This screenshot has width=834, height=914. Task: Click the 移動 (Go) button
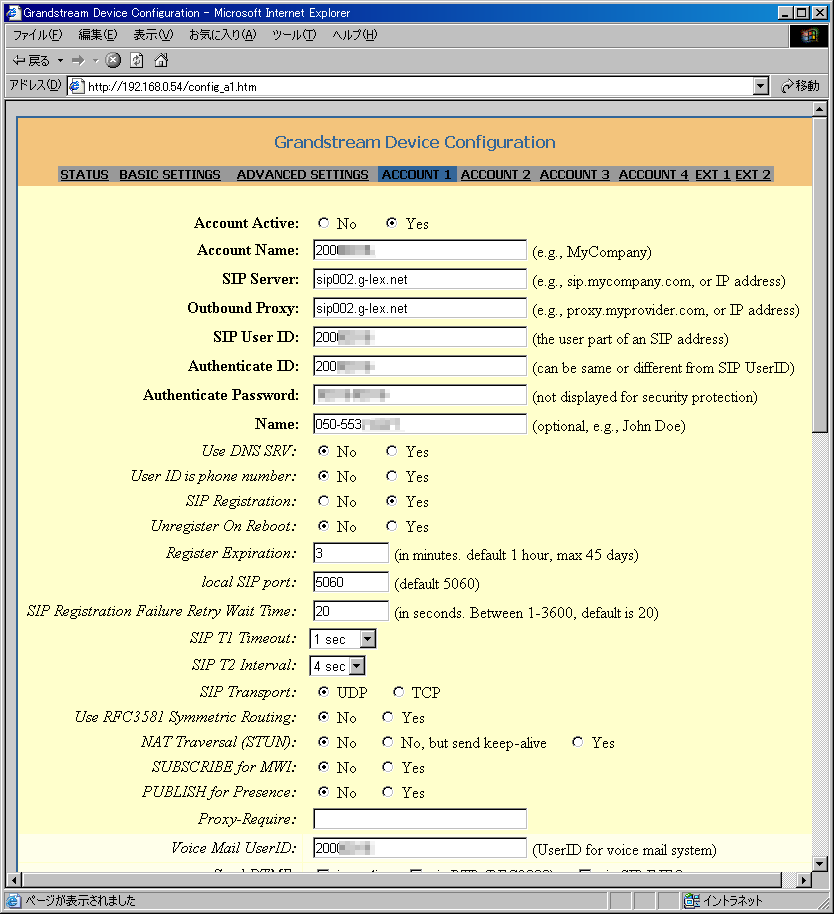click(801, 86)
